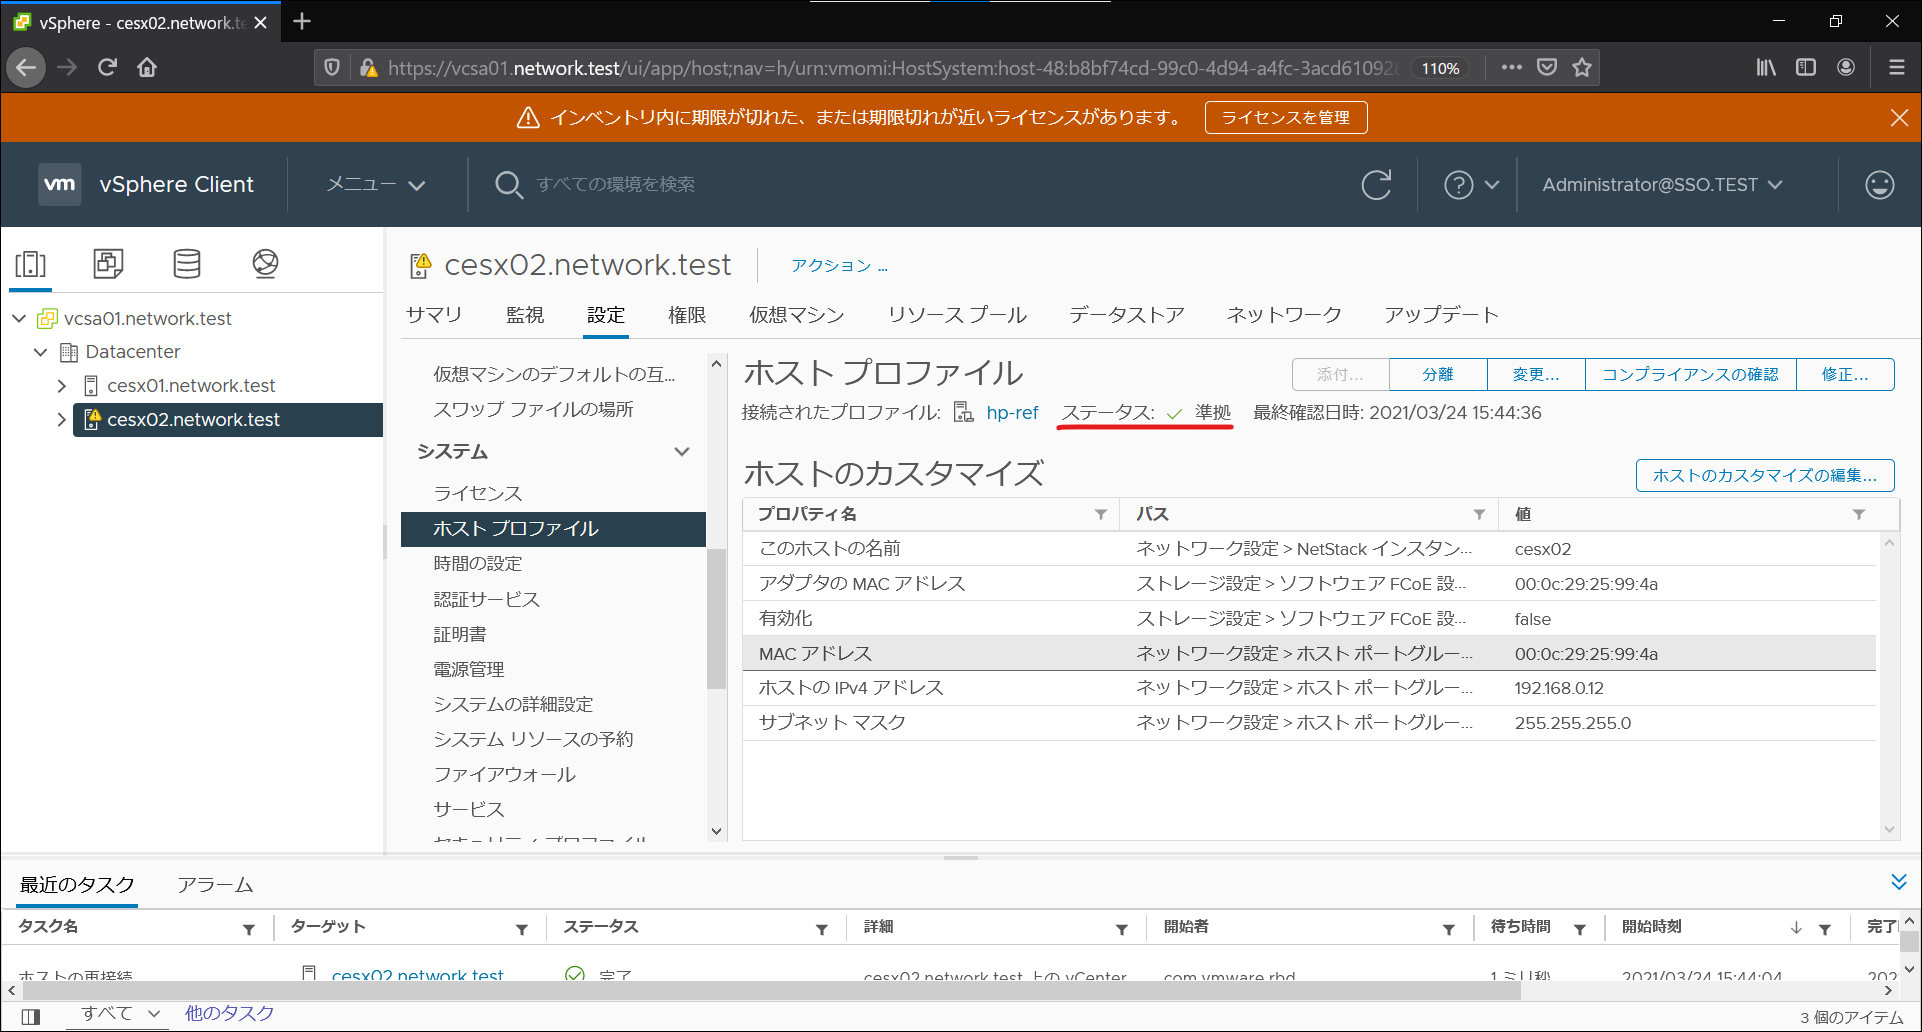Open Storage inventory view icon
This screenshot has height=1032, width=1922.
click(187, 264)
